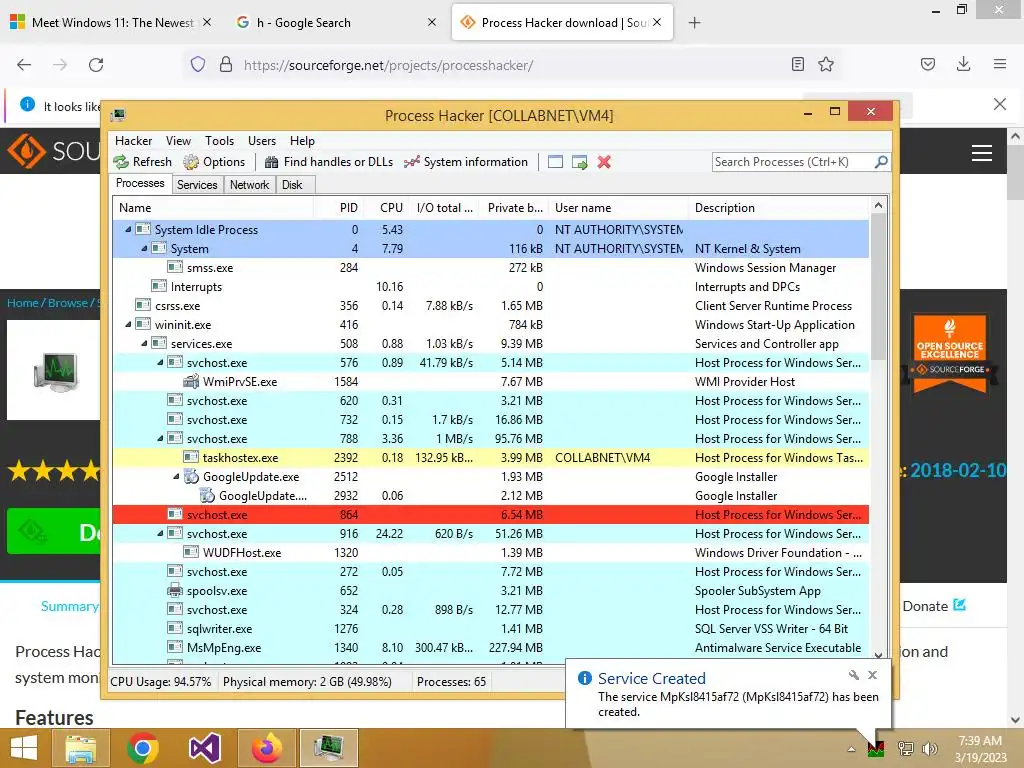Click find window and thread icon

pos(579,162)
